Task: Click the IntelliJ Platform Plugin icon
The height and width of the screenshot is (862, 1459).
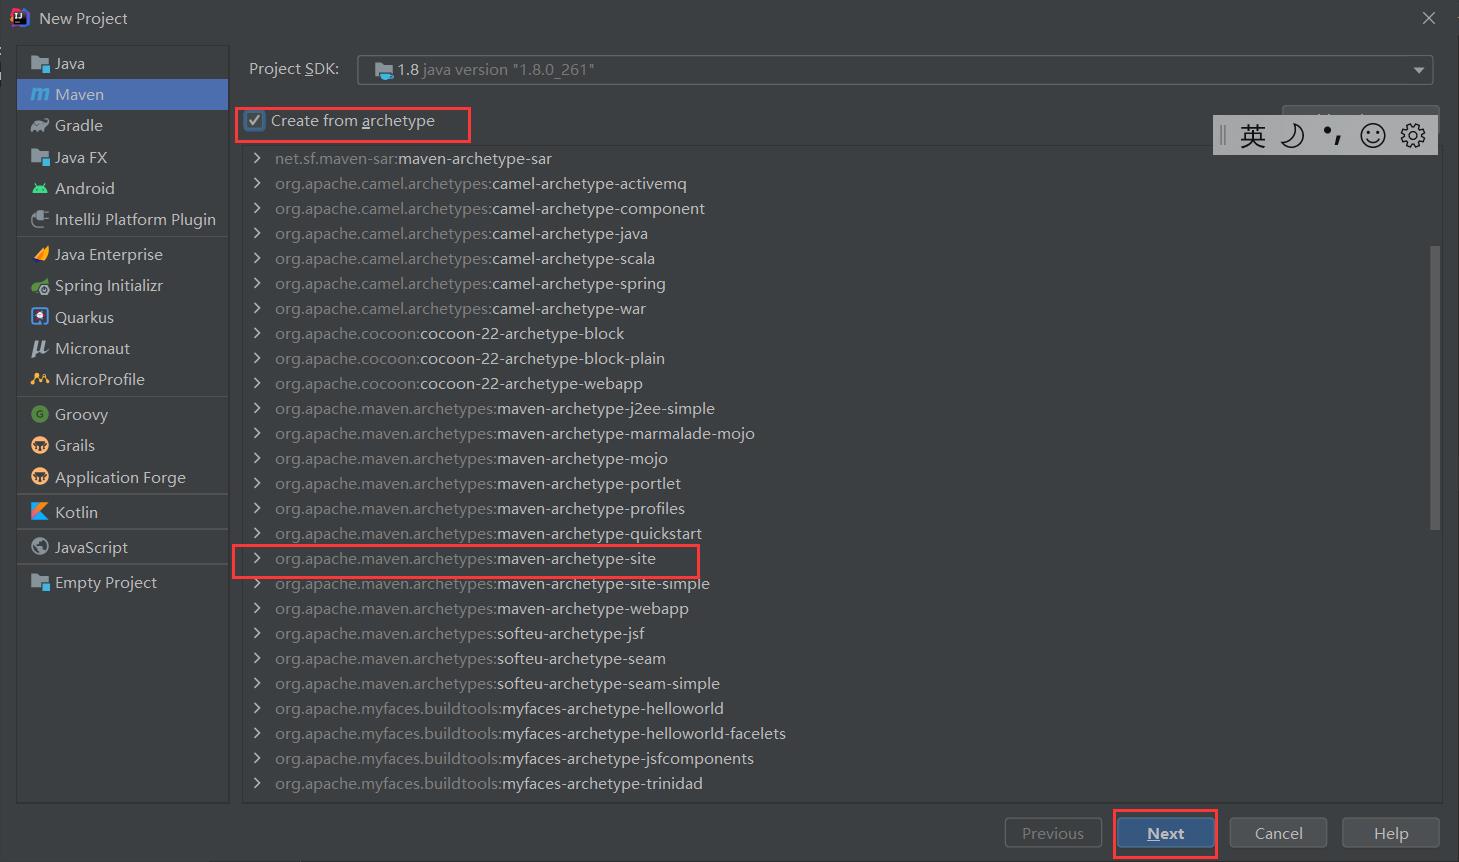Action: click(x=40, y=219)
